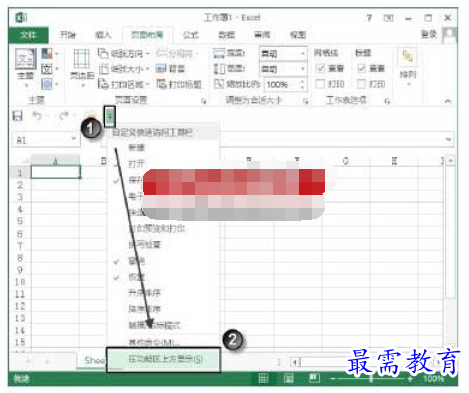
Task: Open Scale to Fit dialog launcher
Action: (306, 101)
